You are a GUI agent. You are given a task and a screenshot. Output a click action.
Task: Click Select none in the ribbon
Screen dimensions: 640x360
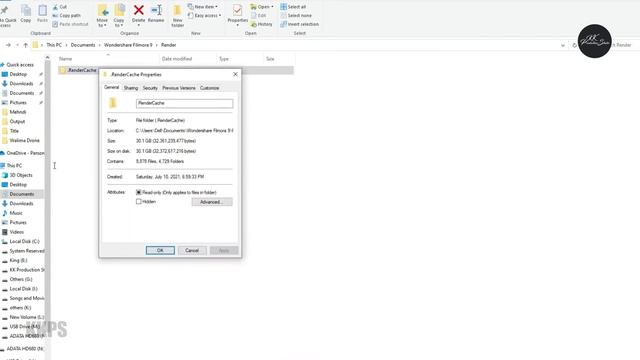click(296, 16)
